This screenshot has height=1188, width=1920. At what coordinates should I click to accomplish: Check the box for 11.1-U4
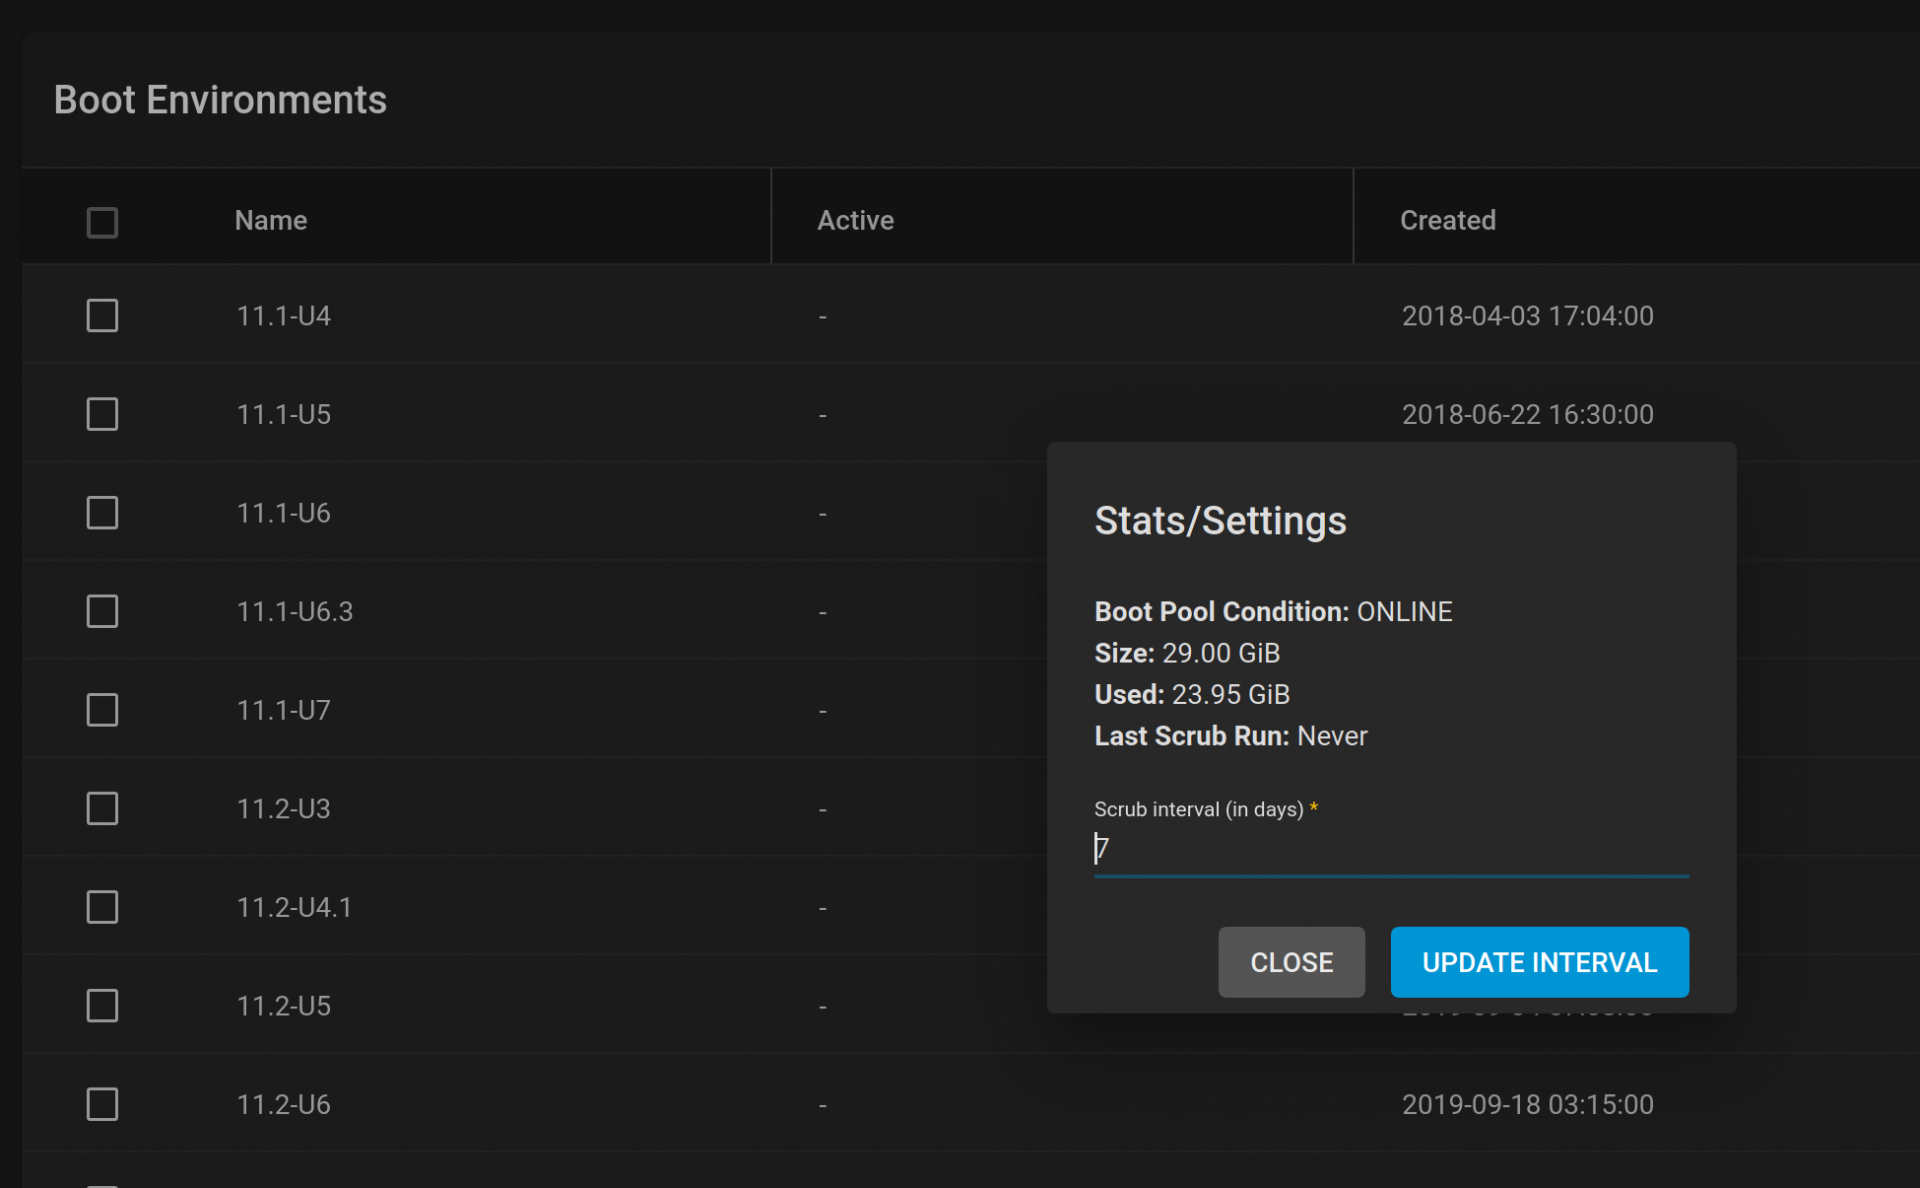[102, 316]
